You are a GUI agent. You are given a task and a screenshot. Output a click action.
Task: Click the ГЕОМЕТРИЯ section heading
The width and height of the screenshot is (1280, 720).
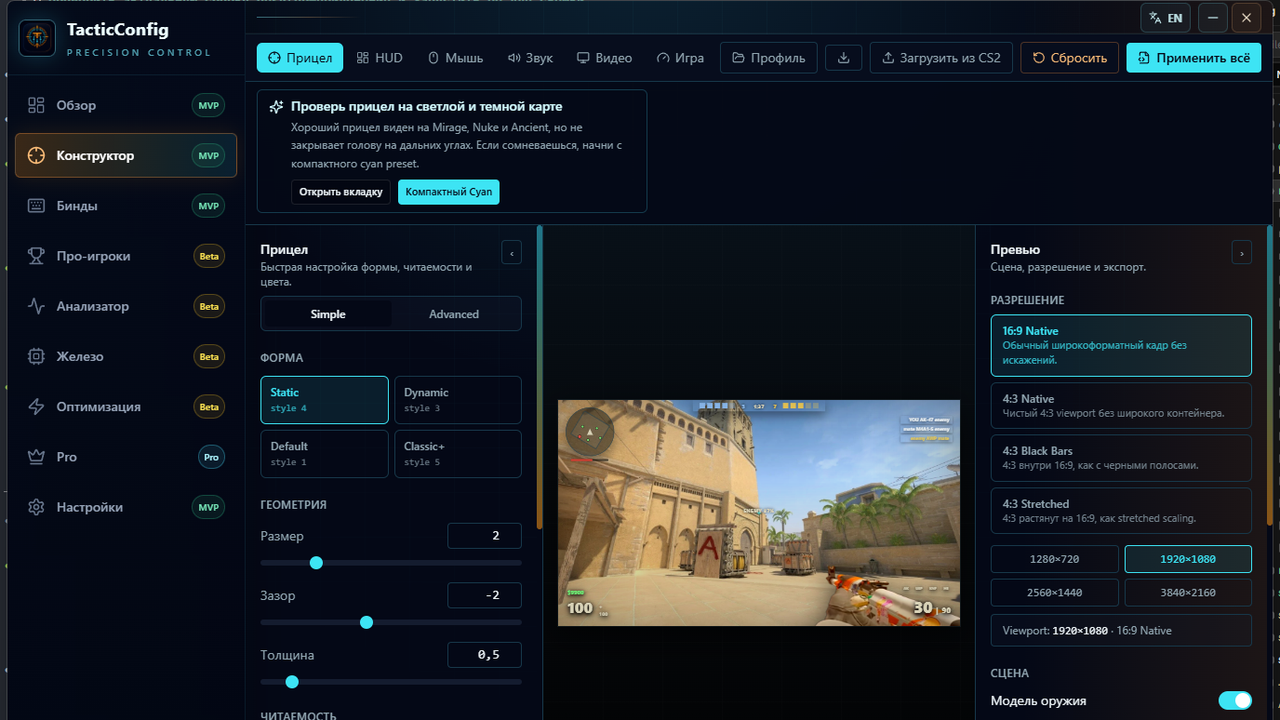coord(293,505)
